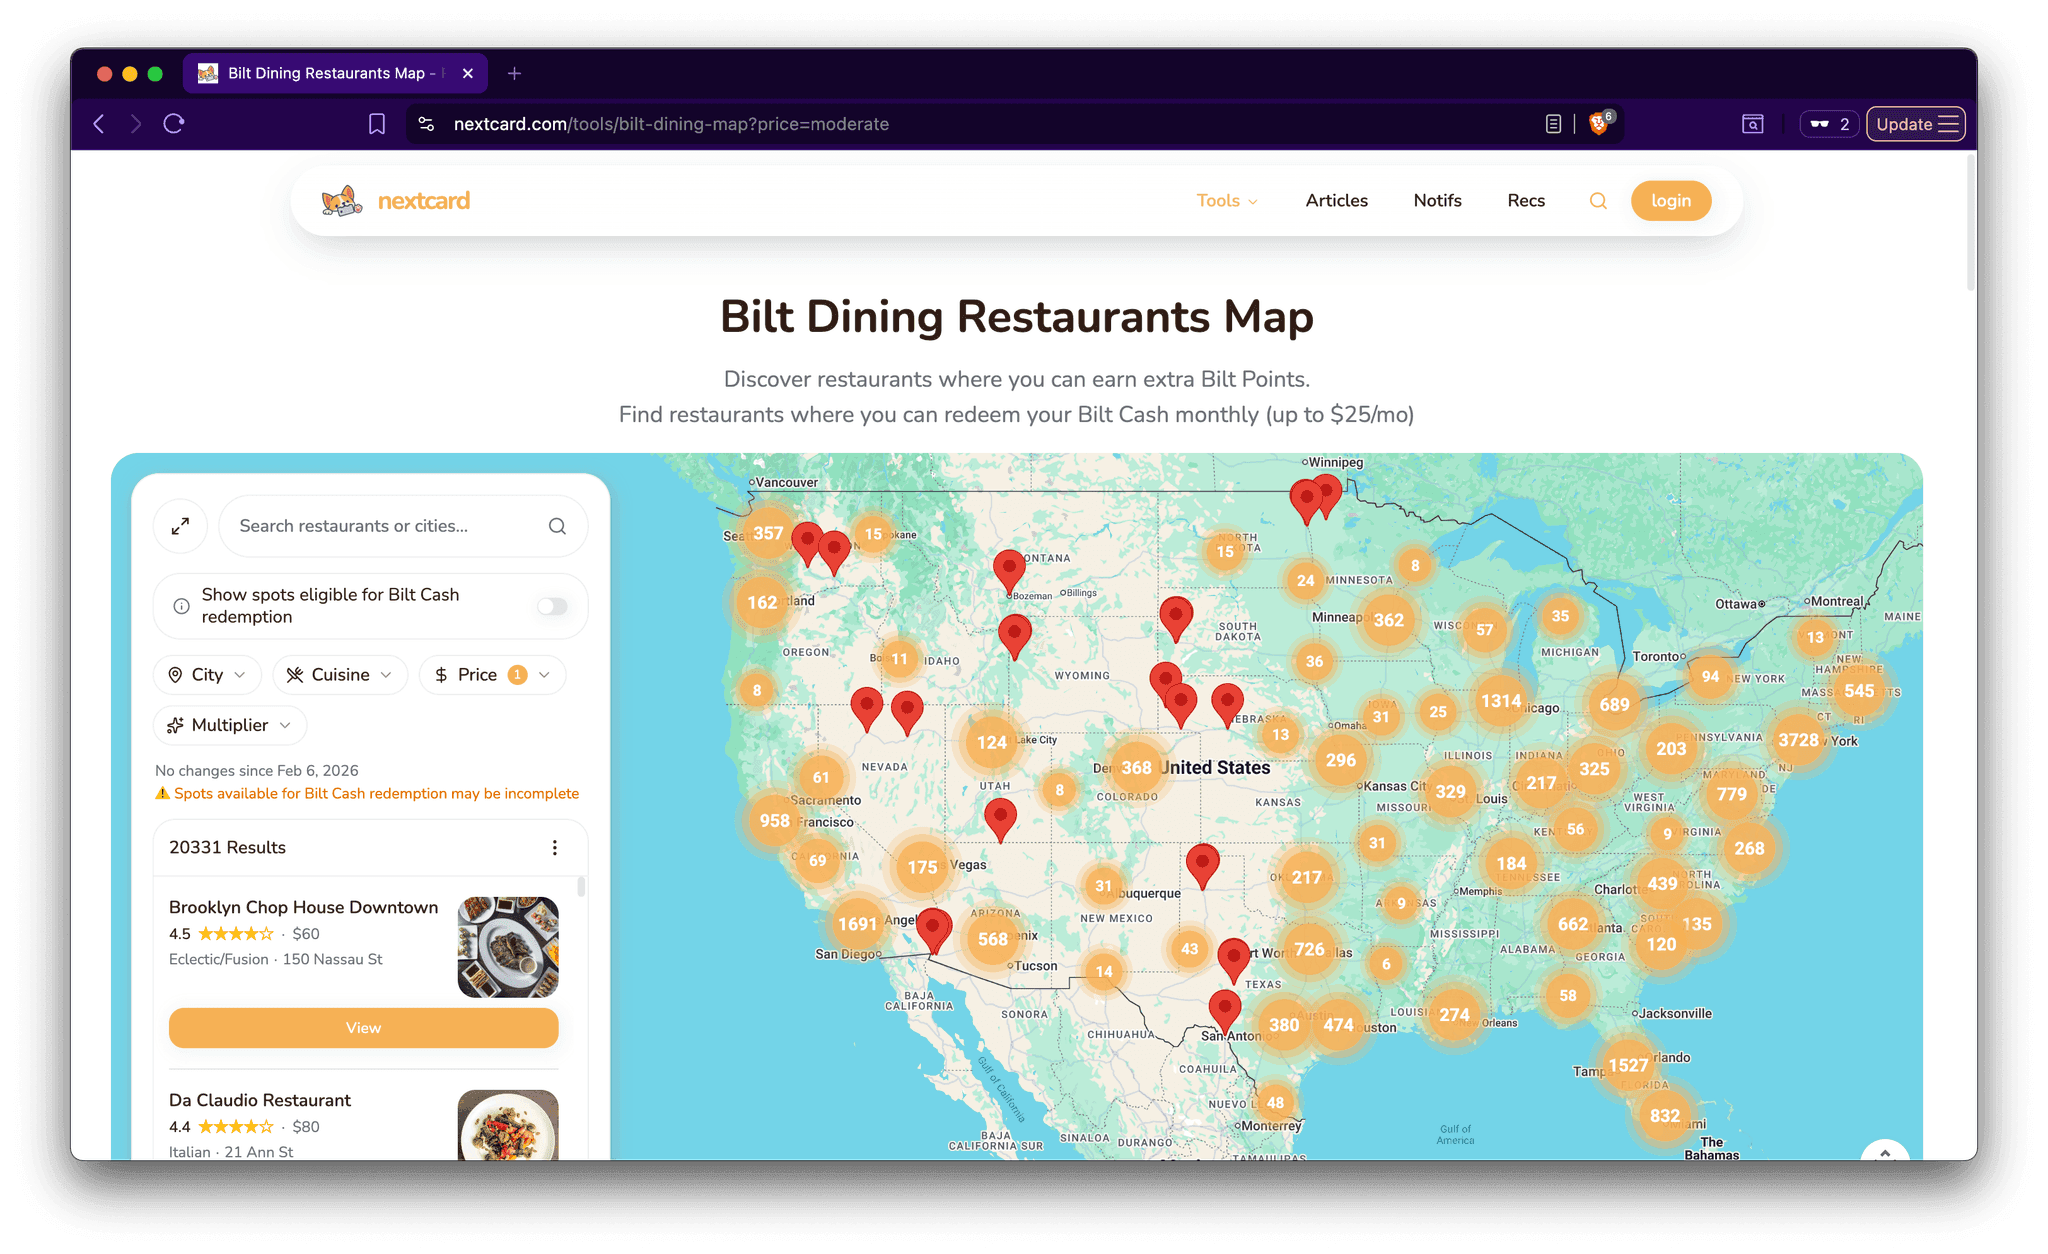Click the 726 cluster near Dallas
2048x1254 pixels.
pos(1309,949)
